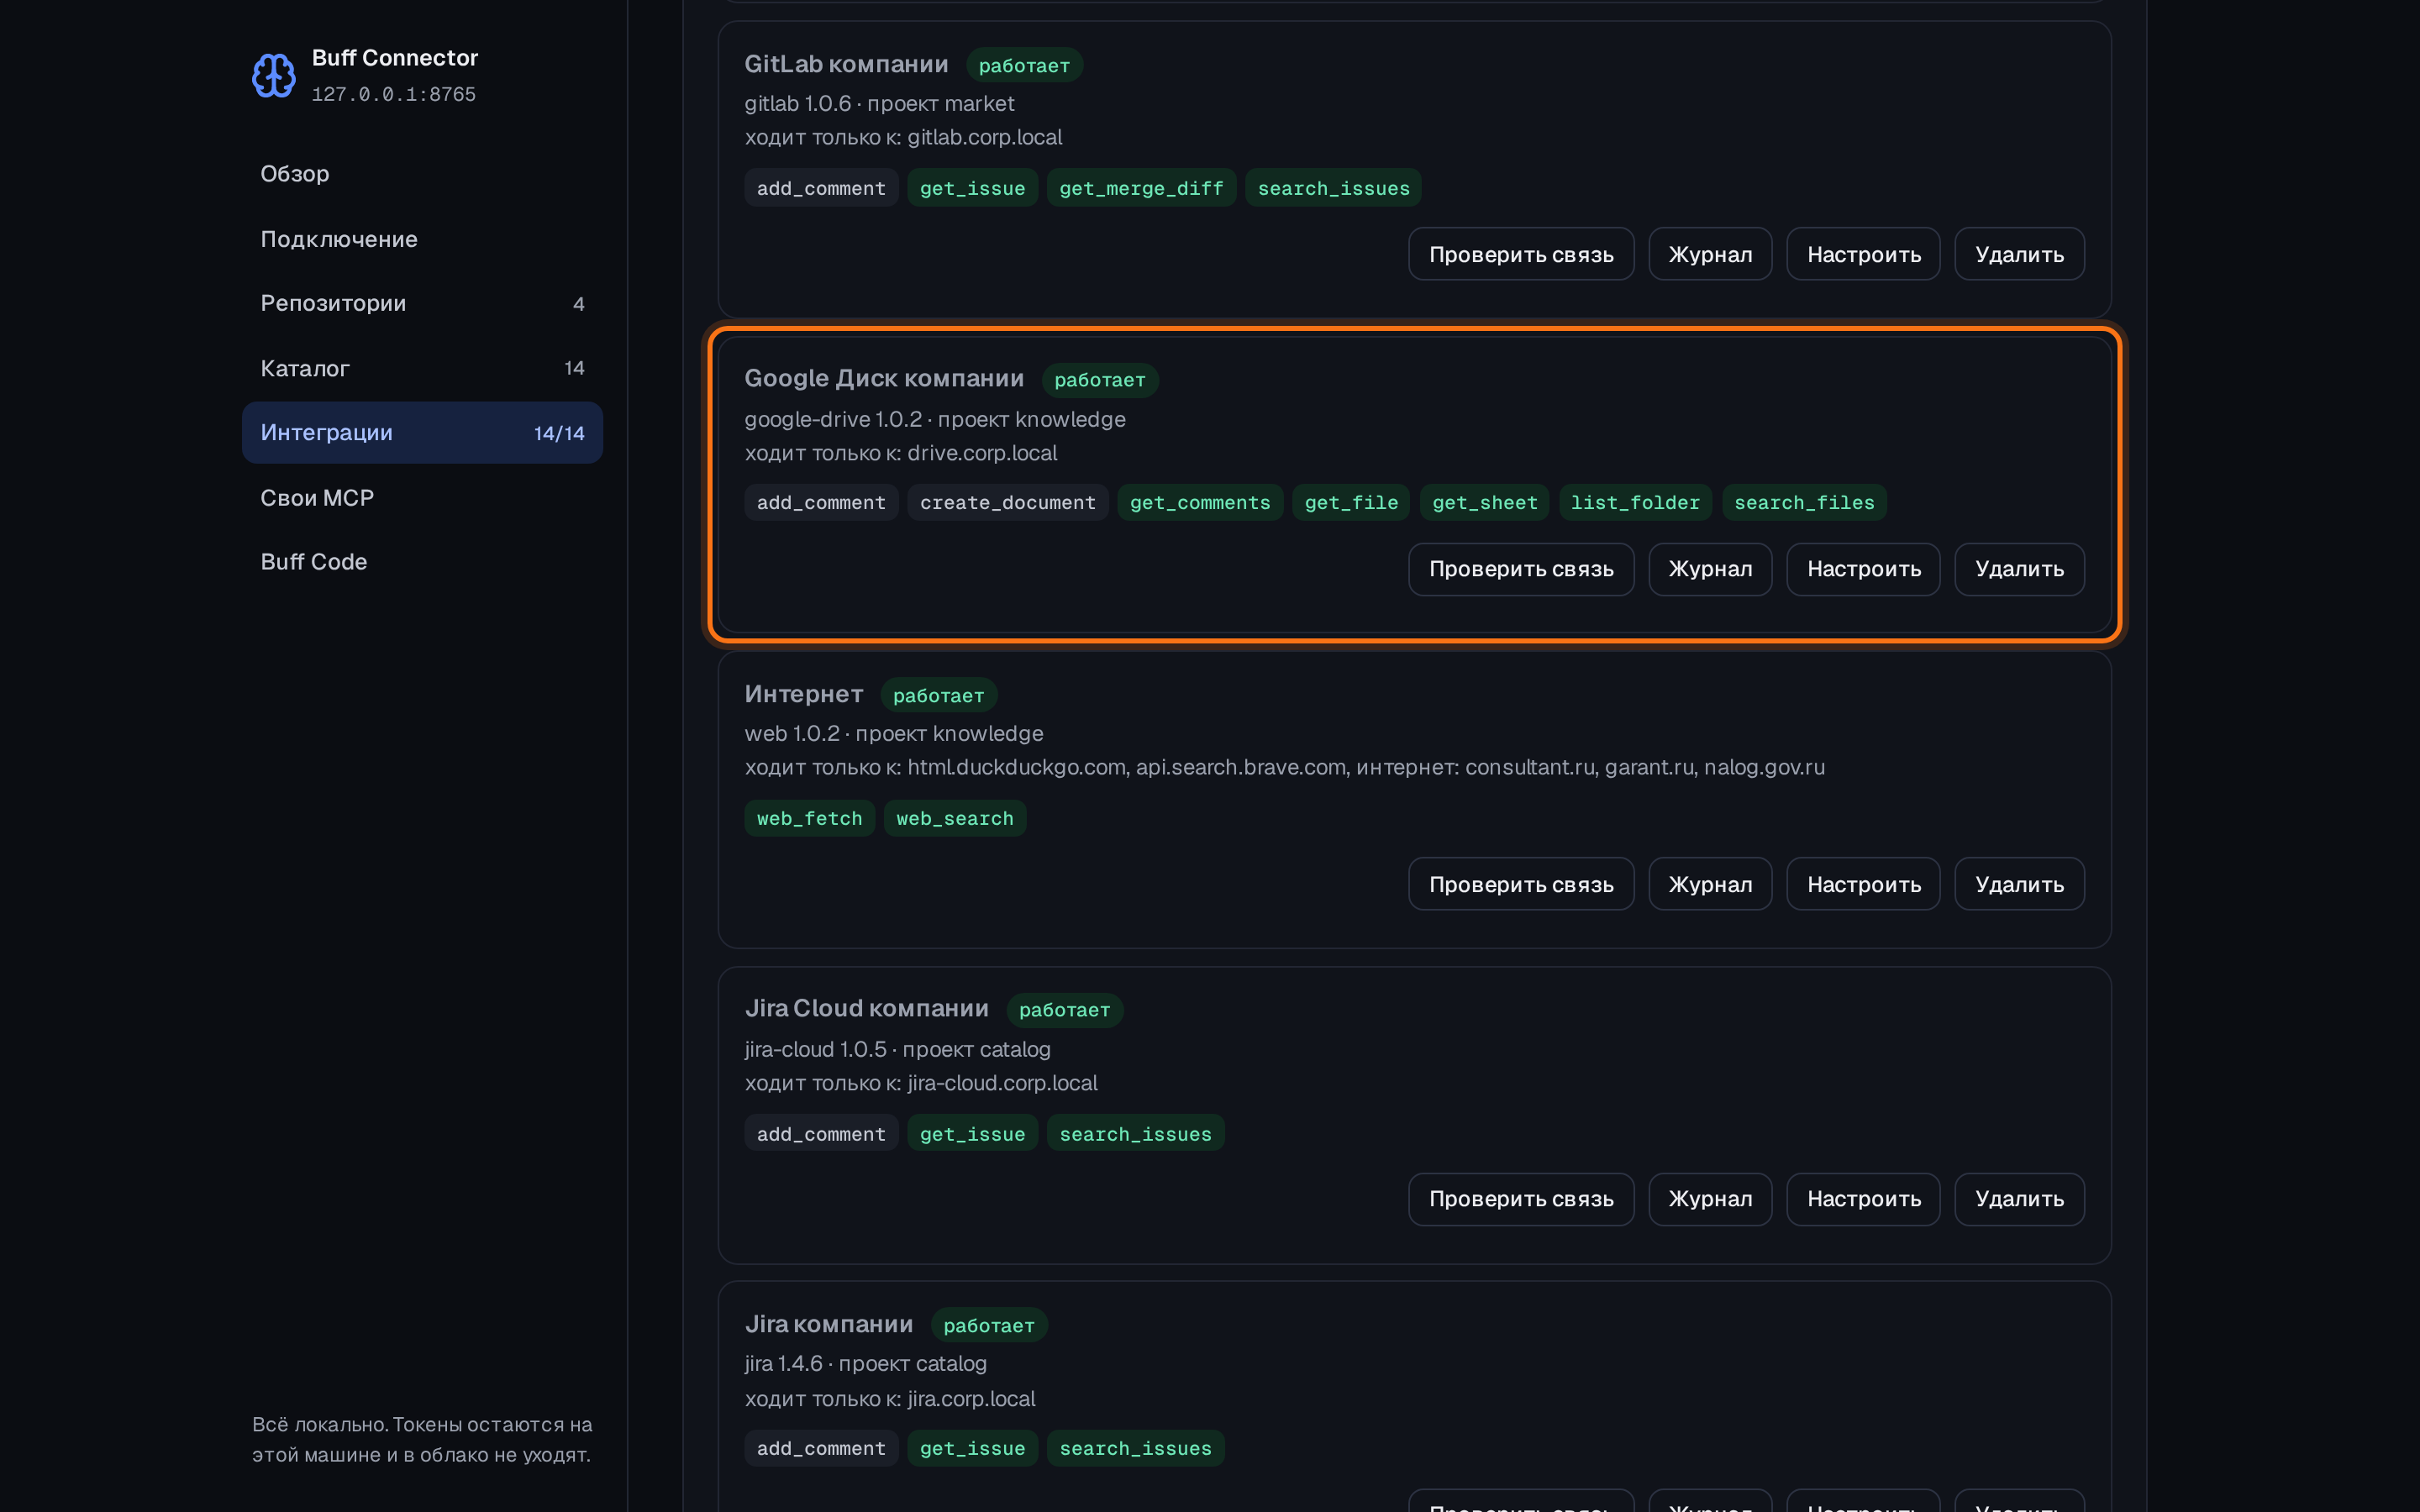Click Удалить on Google Диск компании card
The image size is (2420, 1512).
point(2019,569)
